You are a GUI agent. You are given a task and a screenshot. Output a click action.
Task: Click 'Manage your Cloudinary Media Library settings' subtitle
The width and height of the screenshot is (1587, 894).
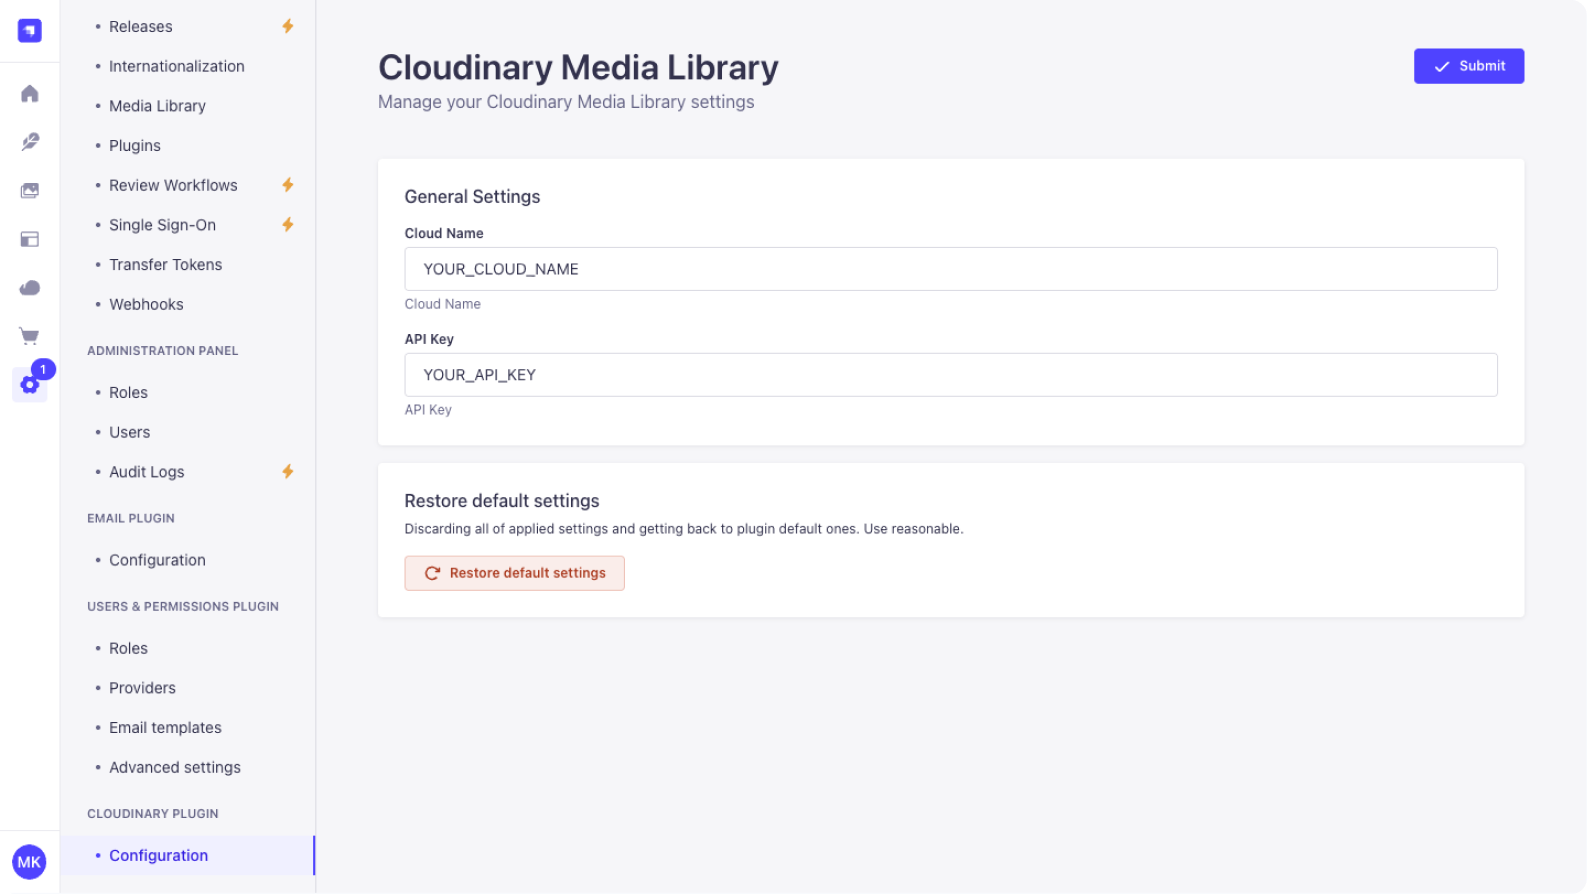pos(566,102)
